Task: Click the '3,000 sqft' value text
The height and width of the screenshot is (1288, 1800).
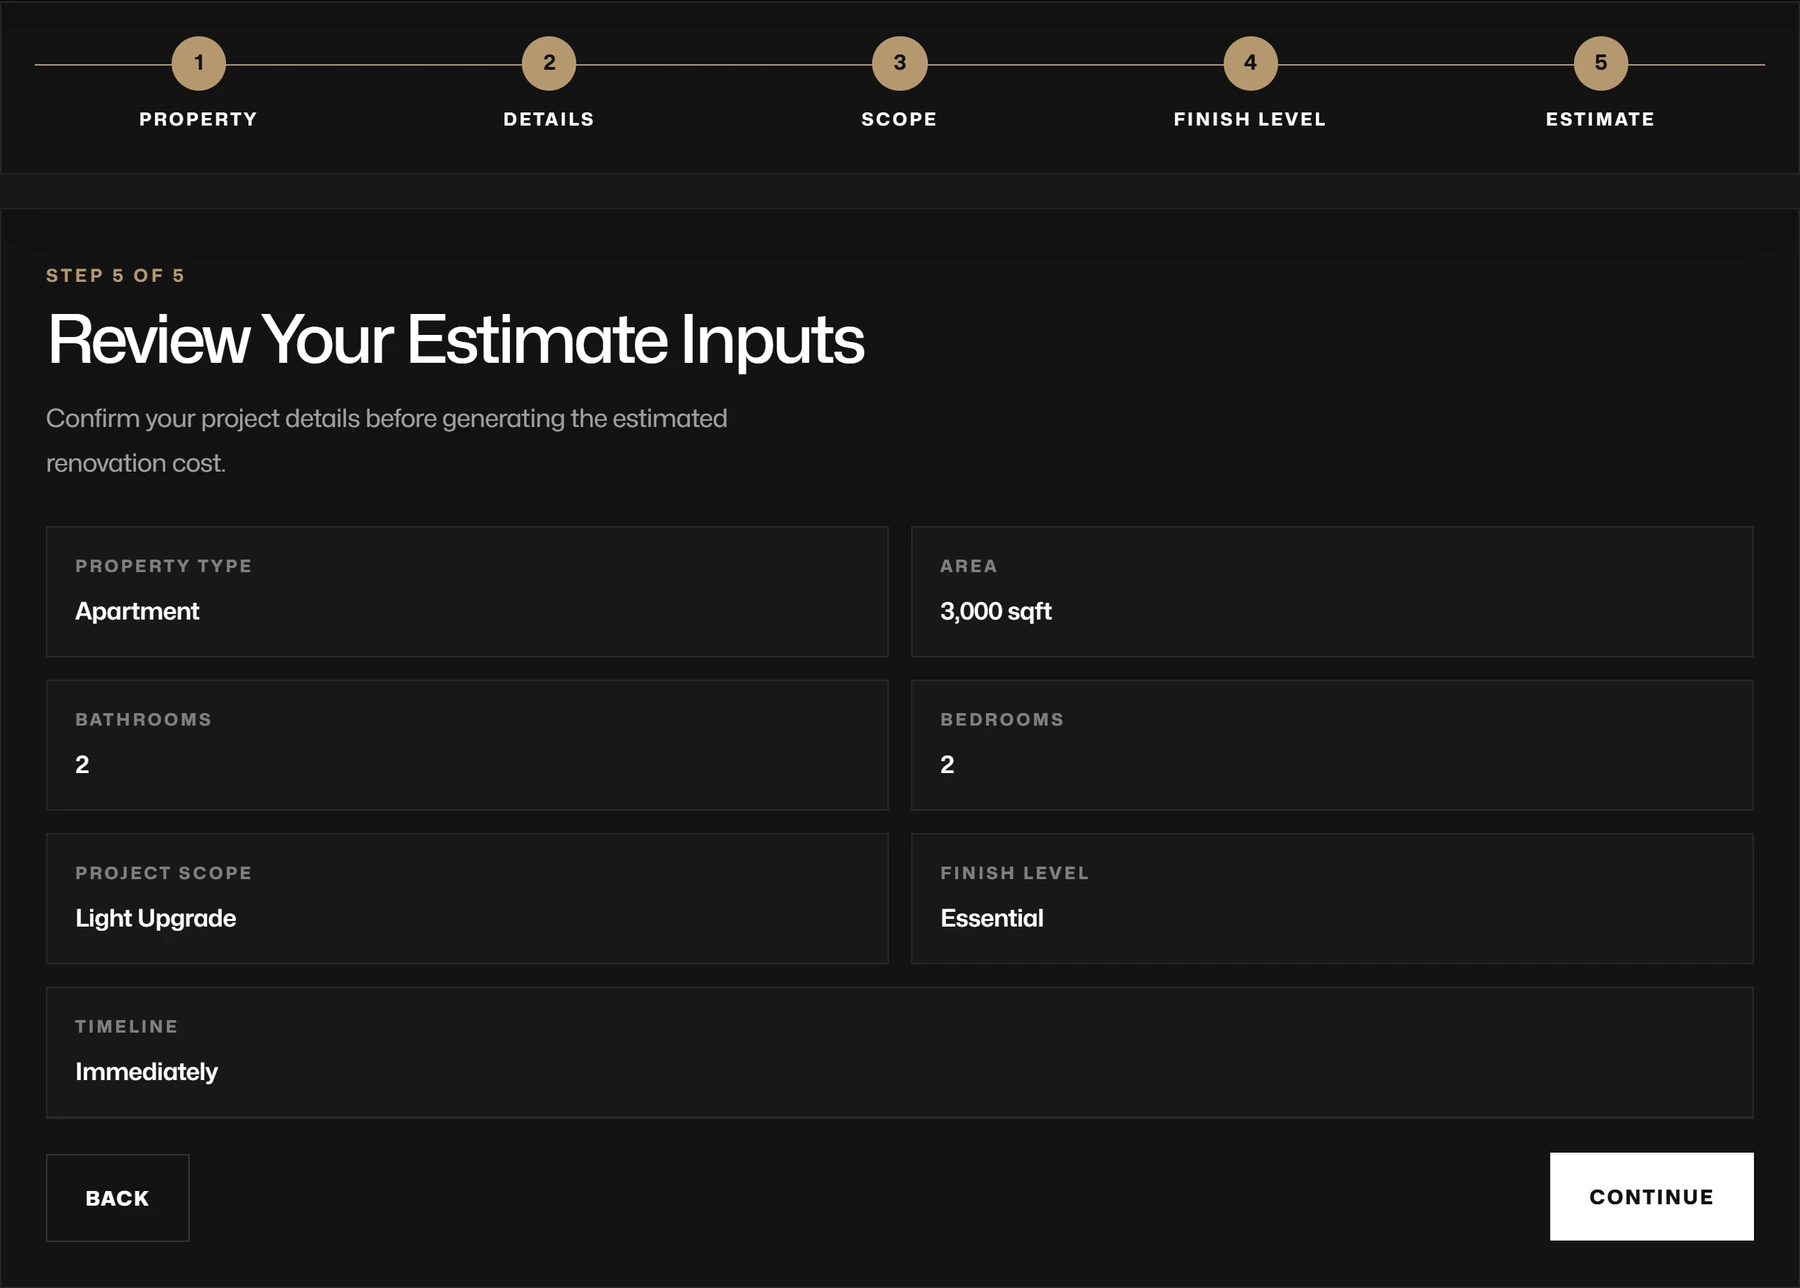Action: click(x=996, y=611)
